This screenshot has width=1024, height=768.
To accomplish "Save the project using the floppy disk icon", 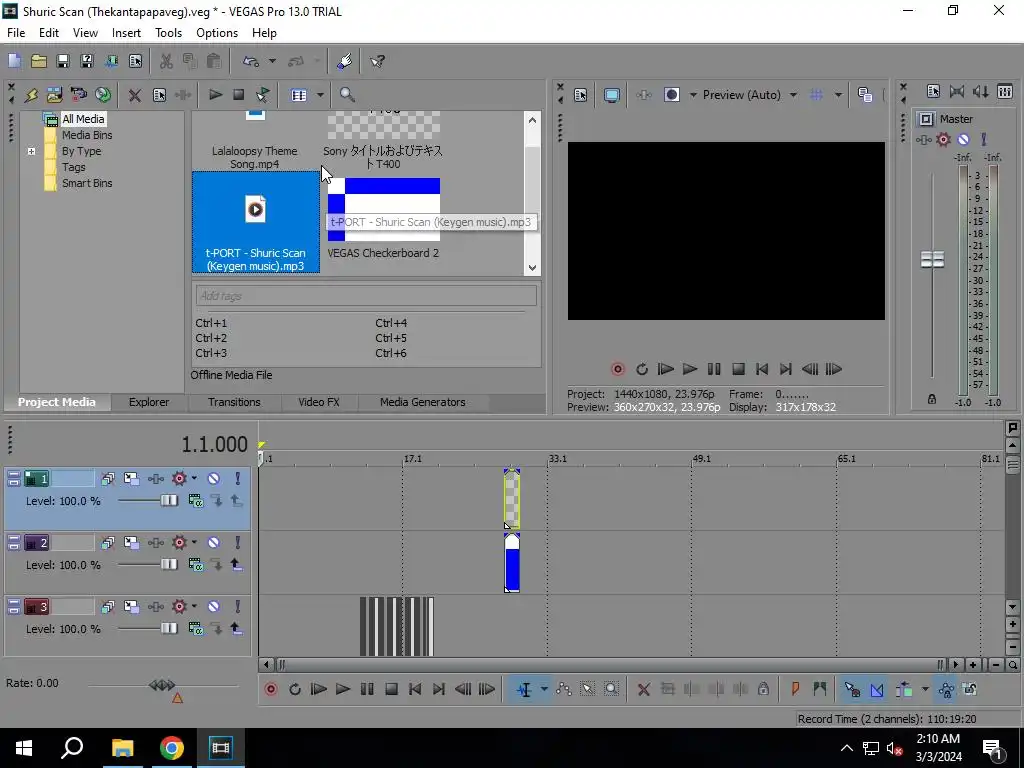I will click(63, 61).
